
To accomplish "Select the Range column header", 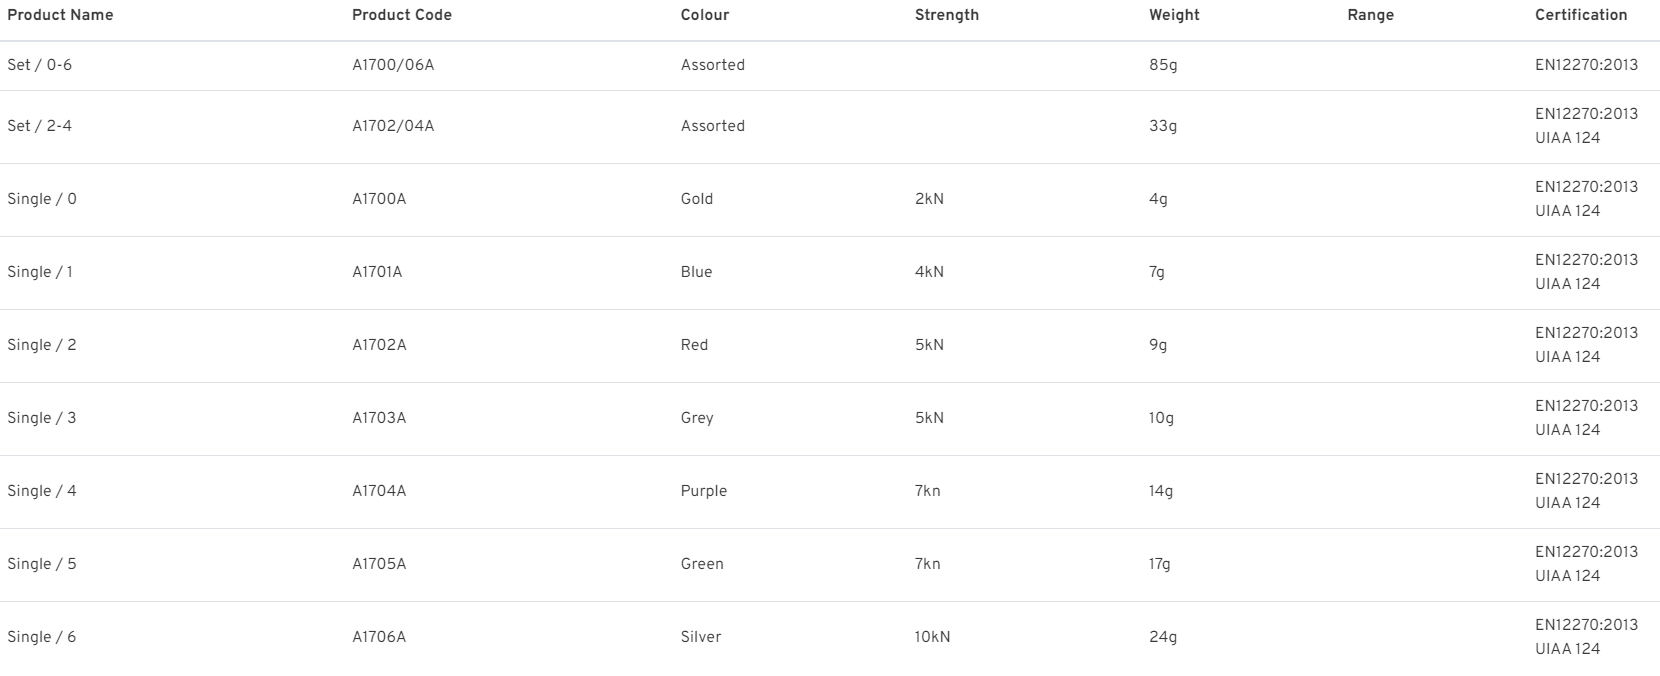I will (1371, 15).
